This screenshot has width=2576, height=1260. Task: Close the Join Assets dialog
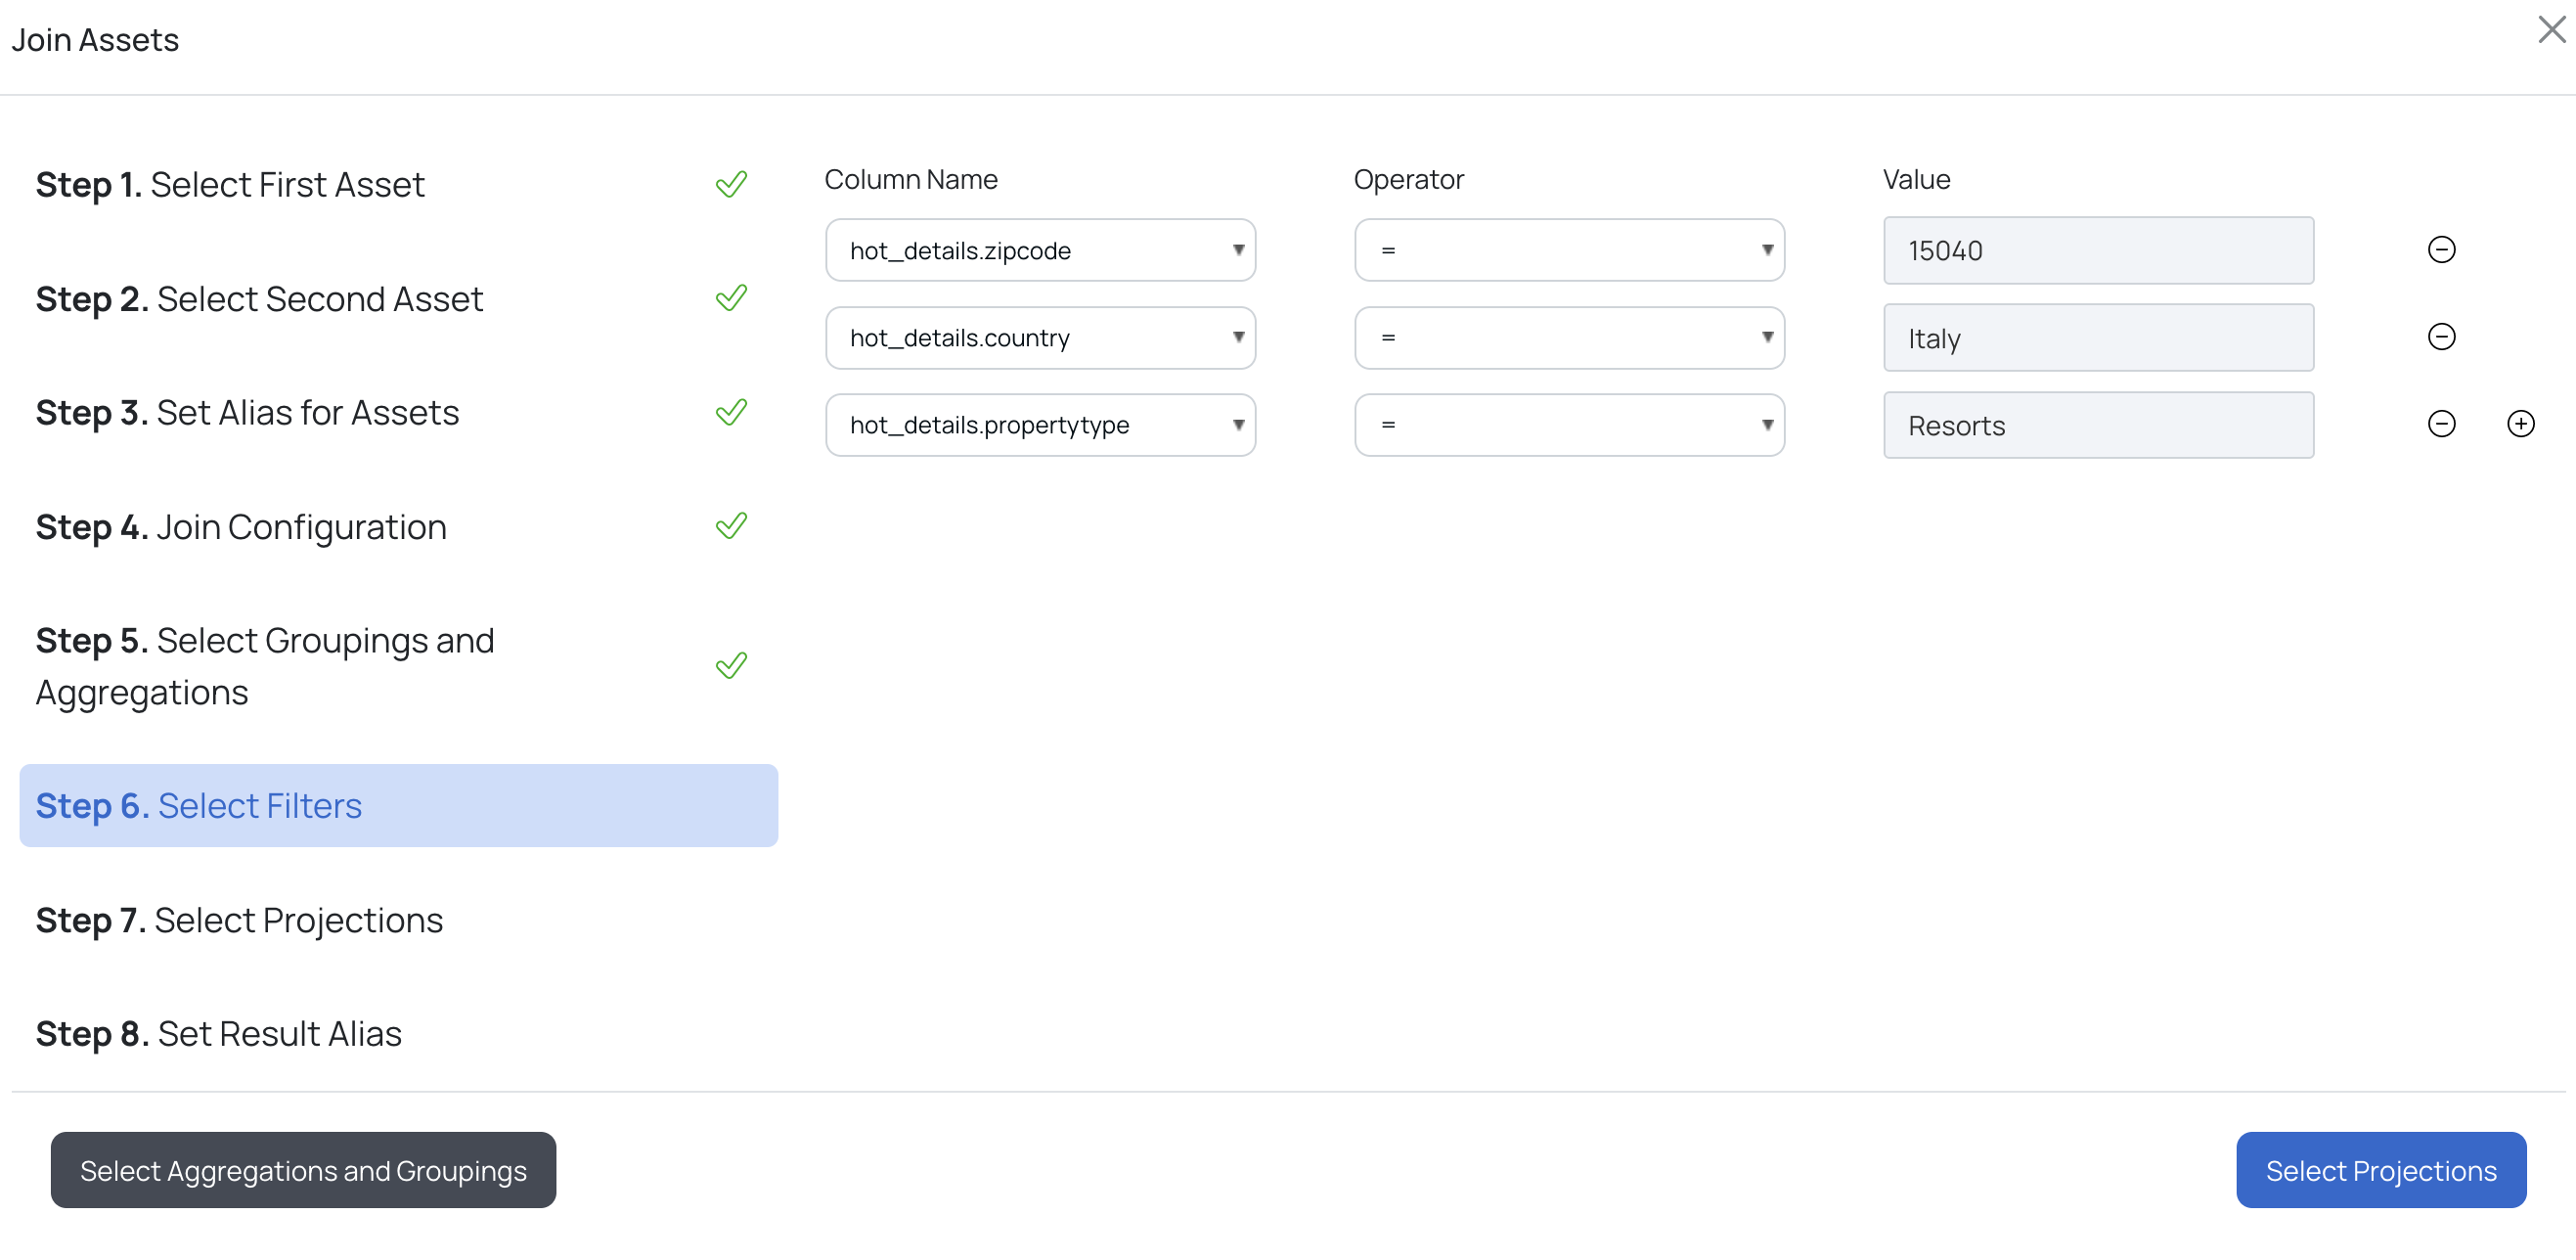[2551, 30]
